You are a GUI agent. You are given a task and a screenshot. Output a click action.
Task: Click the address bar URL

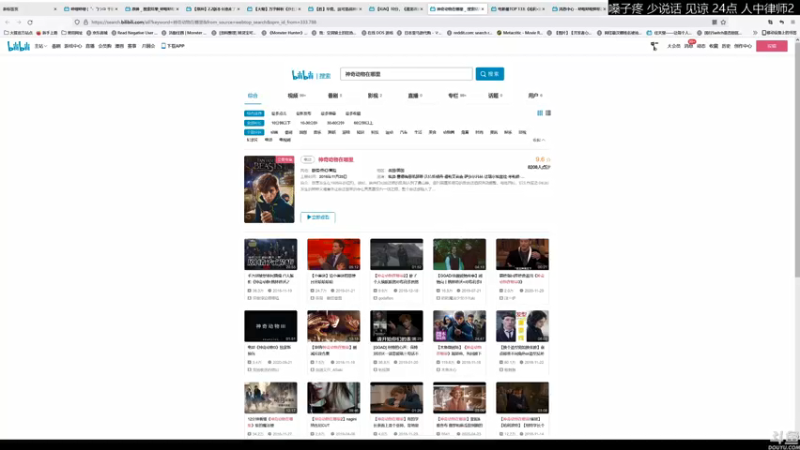pos(204,22)
